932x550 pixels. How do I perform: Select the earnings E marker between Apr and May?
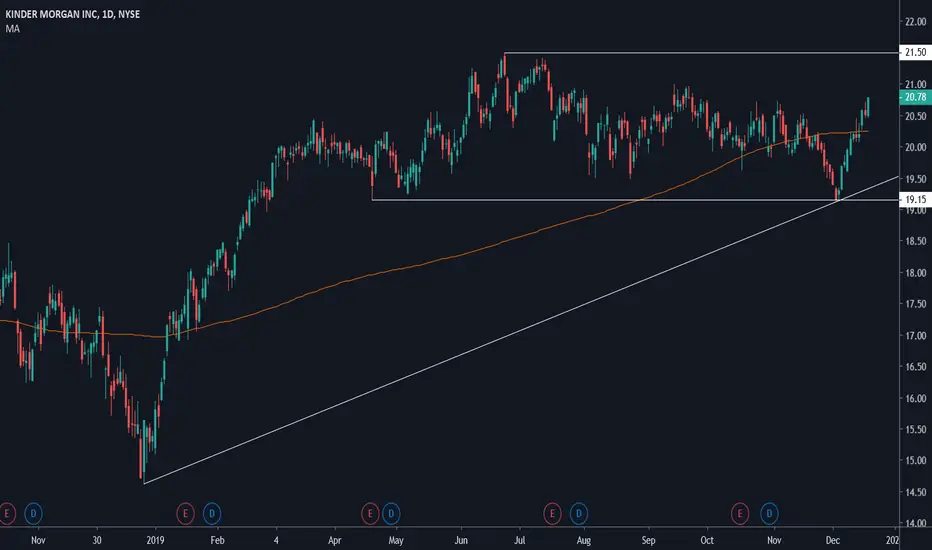coord(370,513)
